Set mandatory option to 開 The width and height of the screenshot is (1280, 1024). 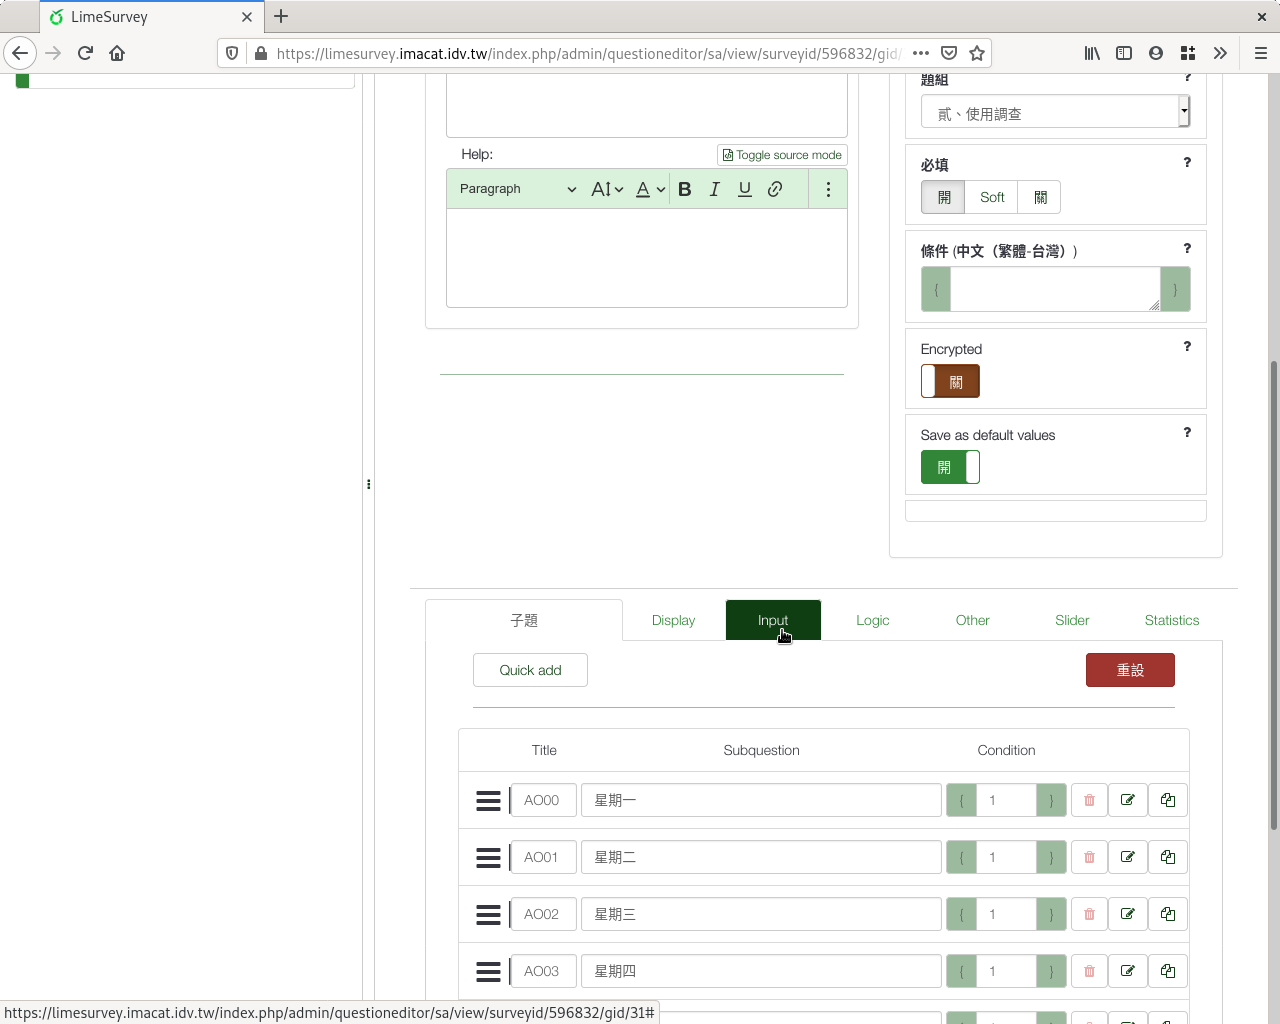point(943,197)
